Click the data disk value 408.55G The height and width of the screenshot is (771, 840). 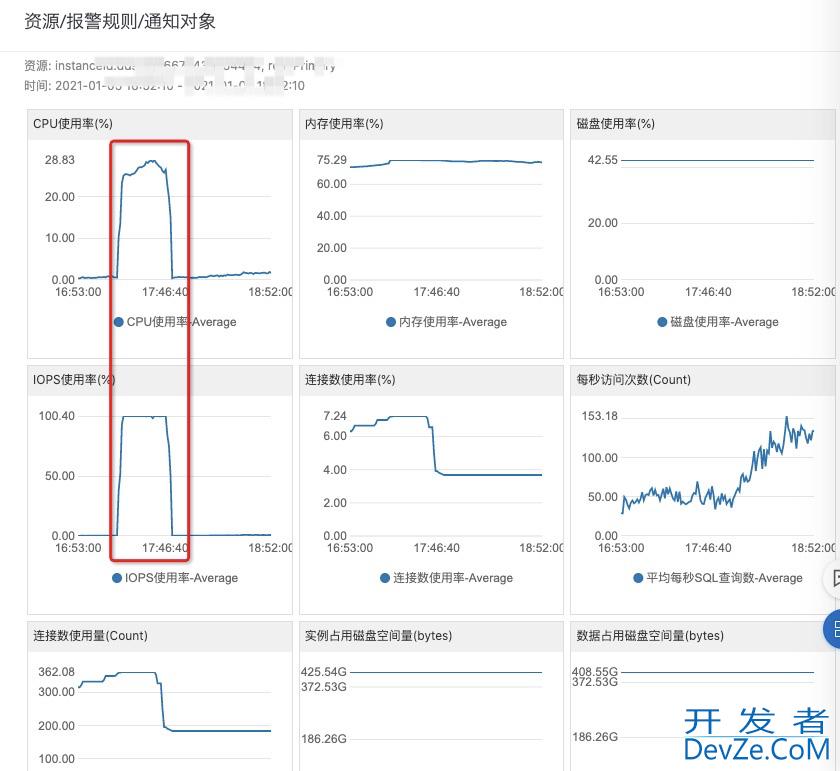pos(595,671)
